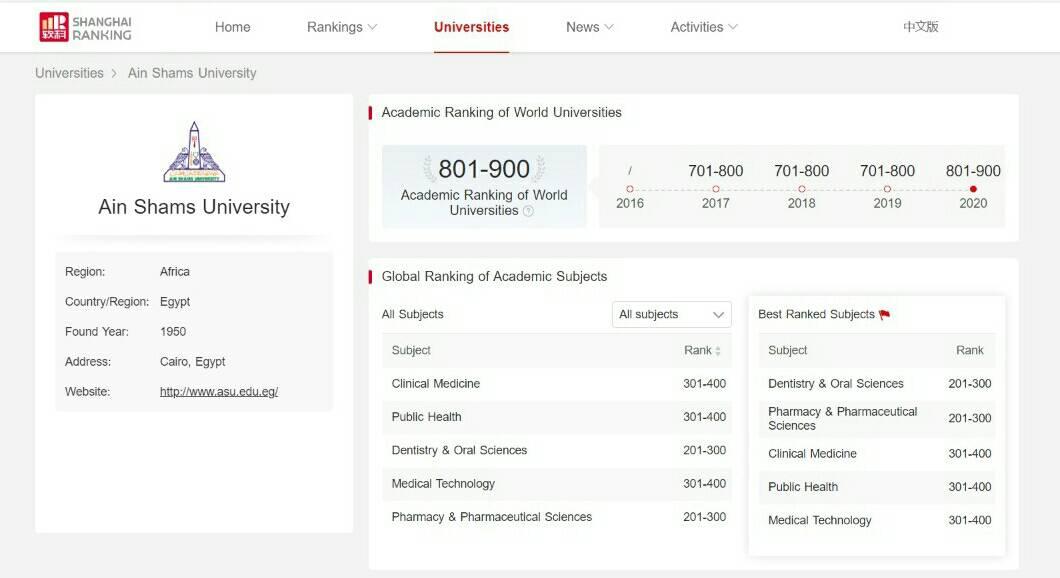Select the 2018 ranking timeline dot
Screen dimensions: 1060x578
pyautogui.click(x=801, y=189)
